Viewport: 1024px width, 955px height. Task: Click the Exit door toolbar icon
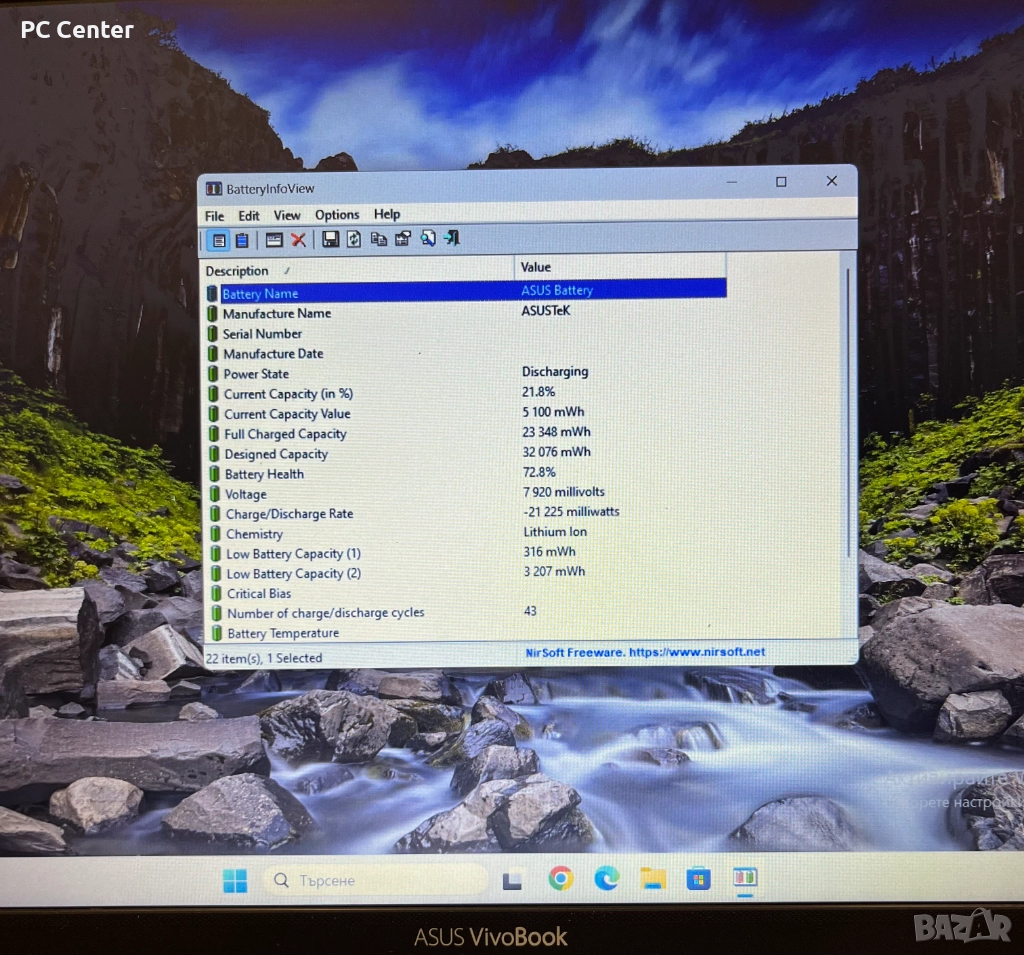tap(452, 238)
